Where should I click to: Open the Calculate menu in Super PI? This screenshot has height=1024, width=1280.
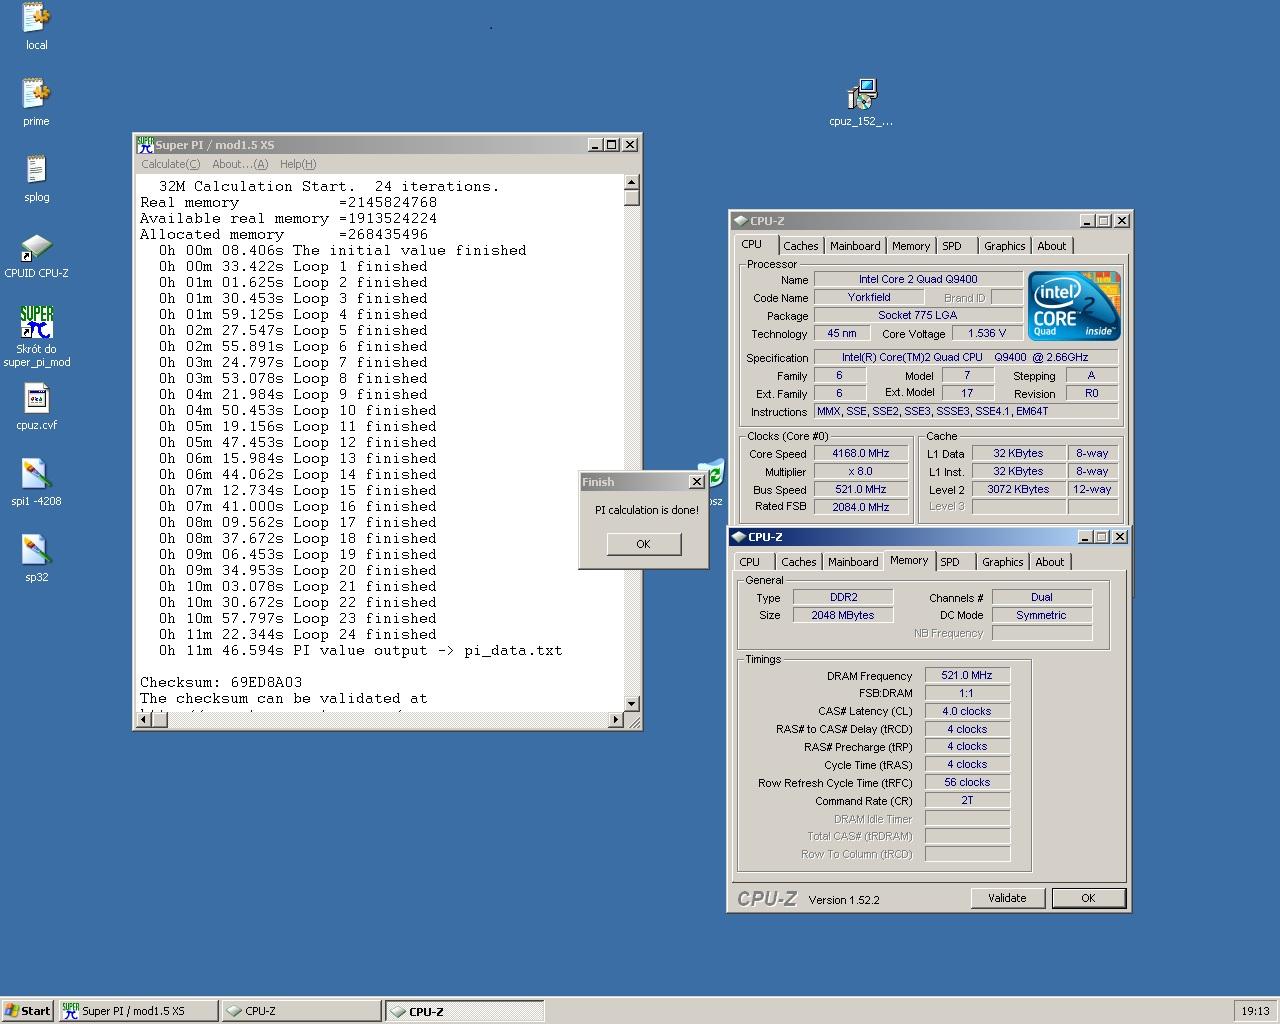(170, 164)
